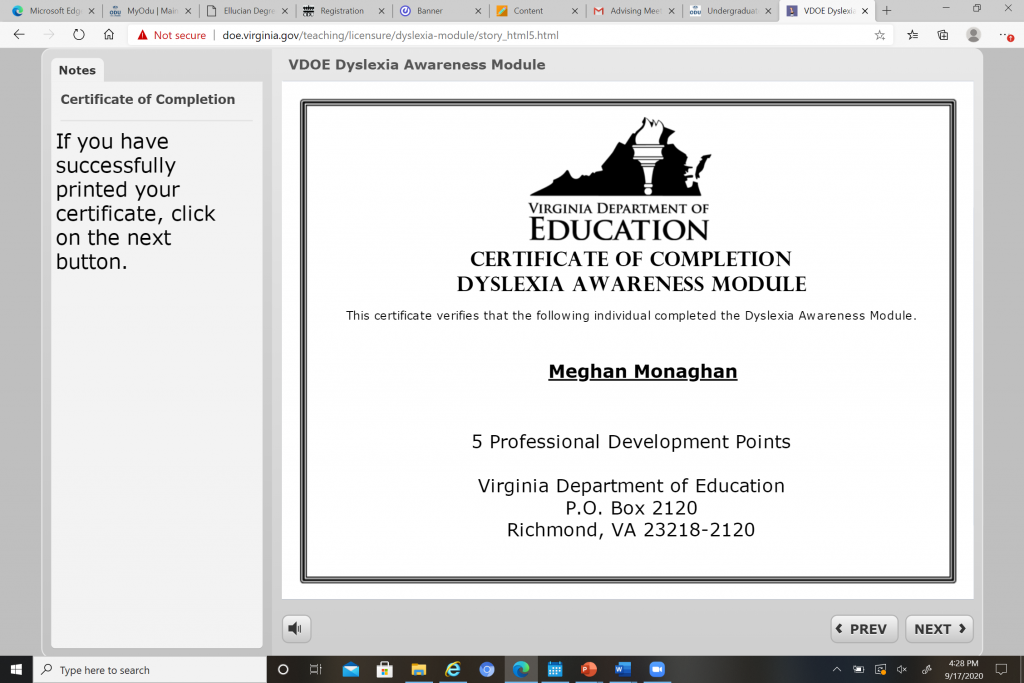The height and width of the screenshot is (683, 1024).
Task: Click the address bar URL
Action: coord(390,35)
